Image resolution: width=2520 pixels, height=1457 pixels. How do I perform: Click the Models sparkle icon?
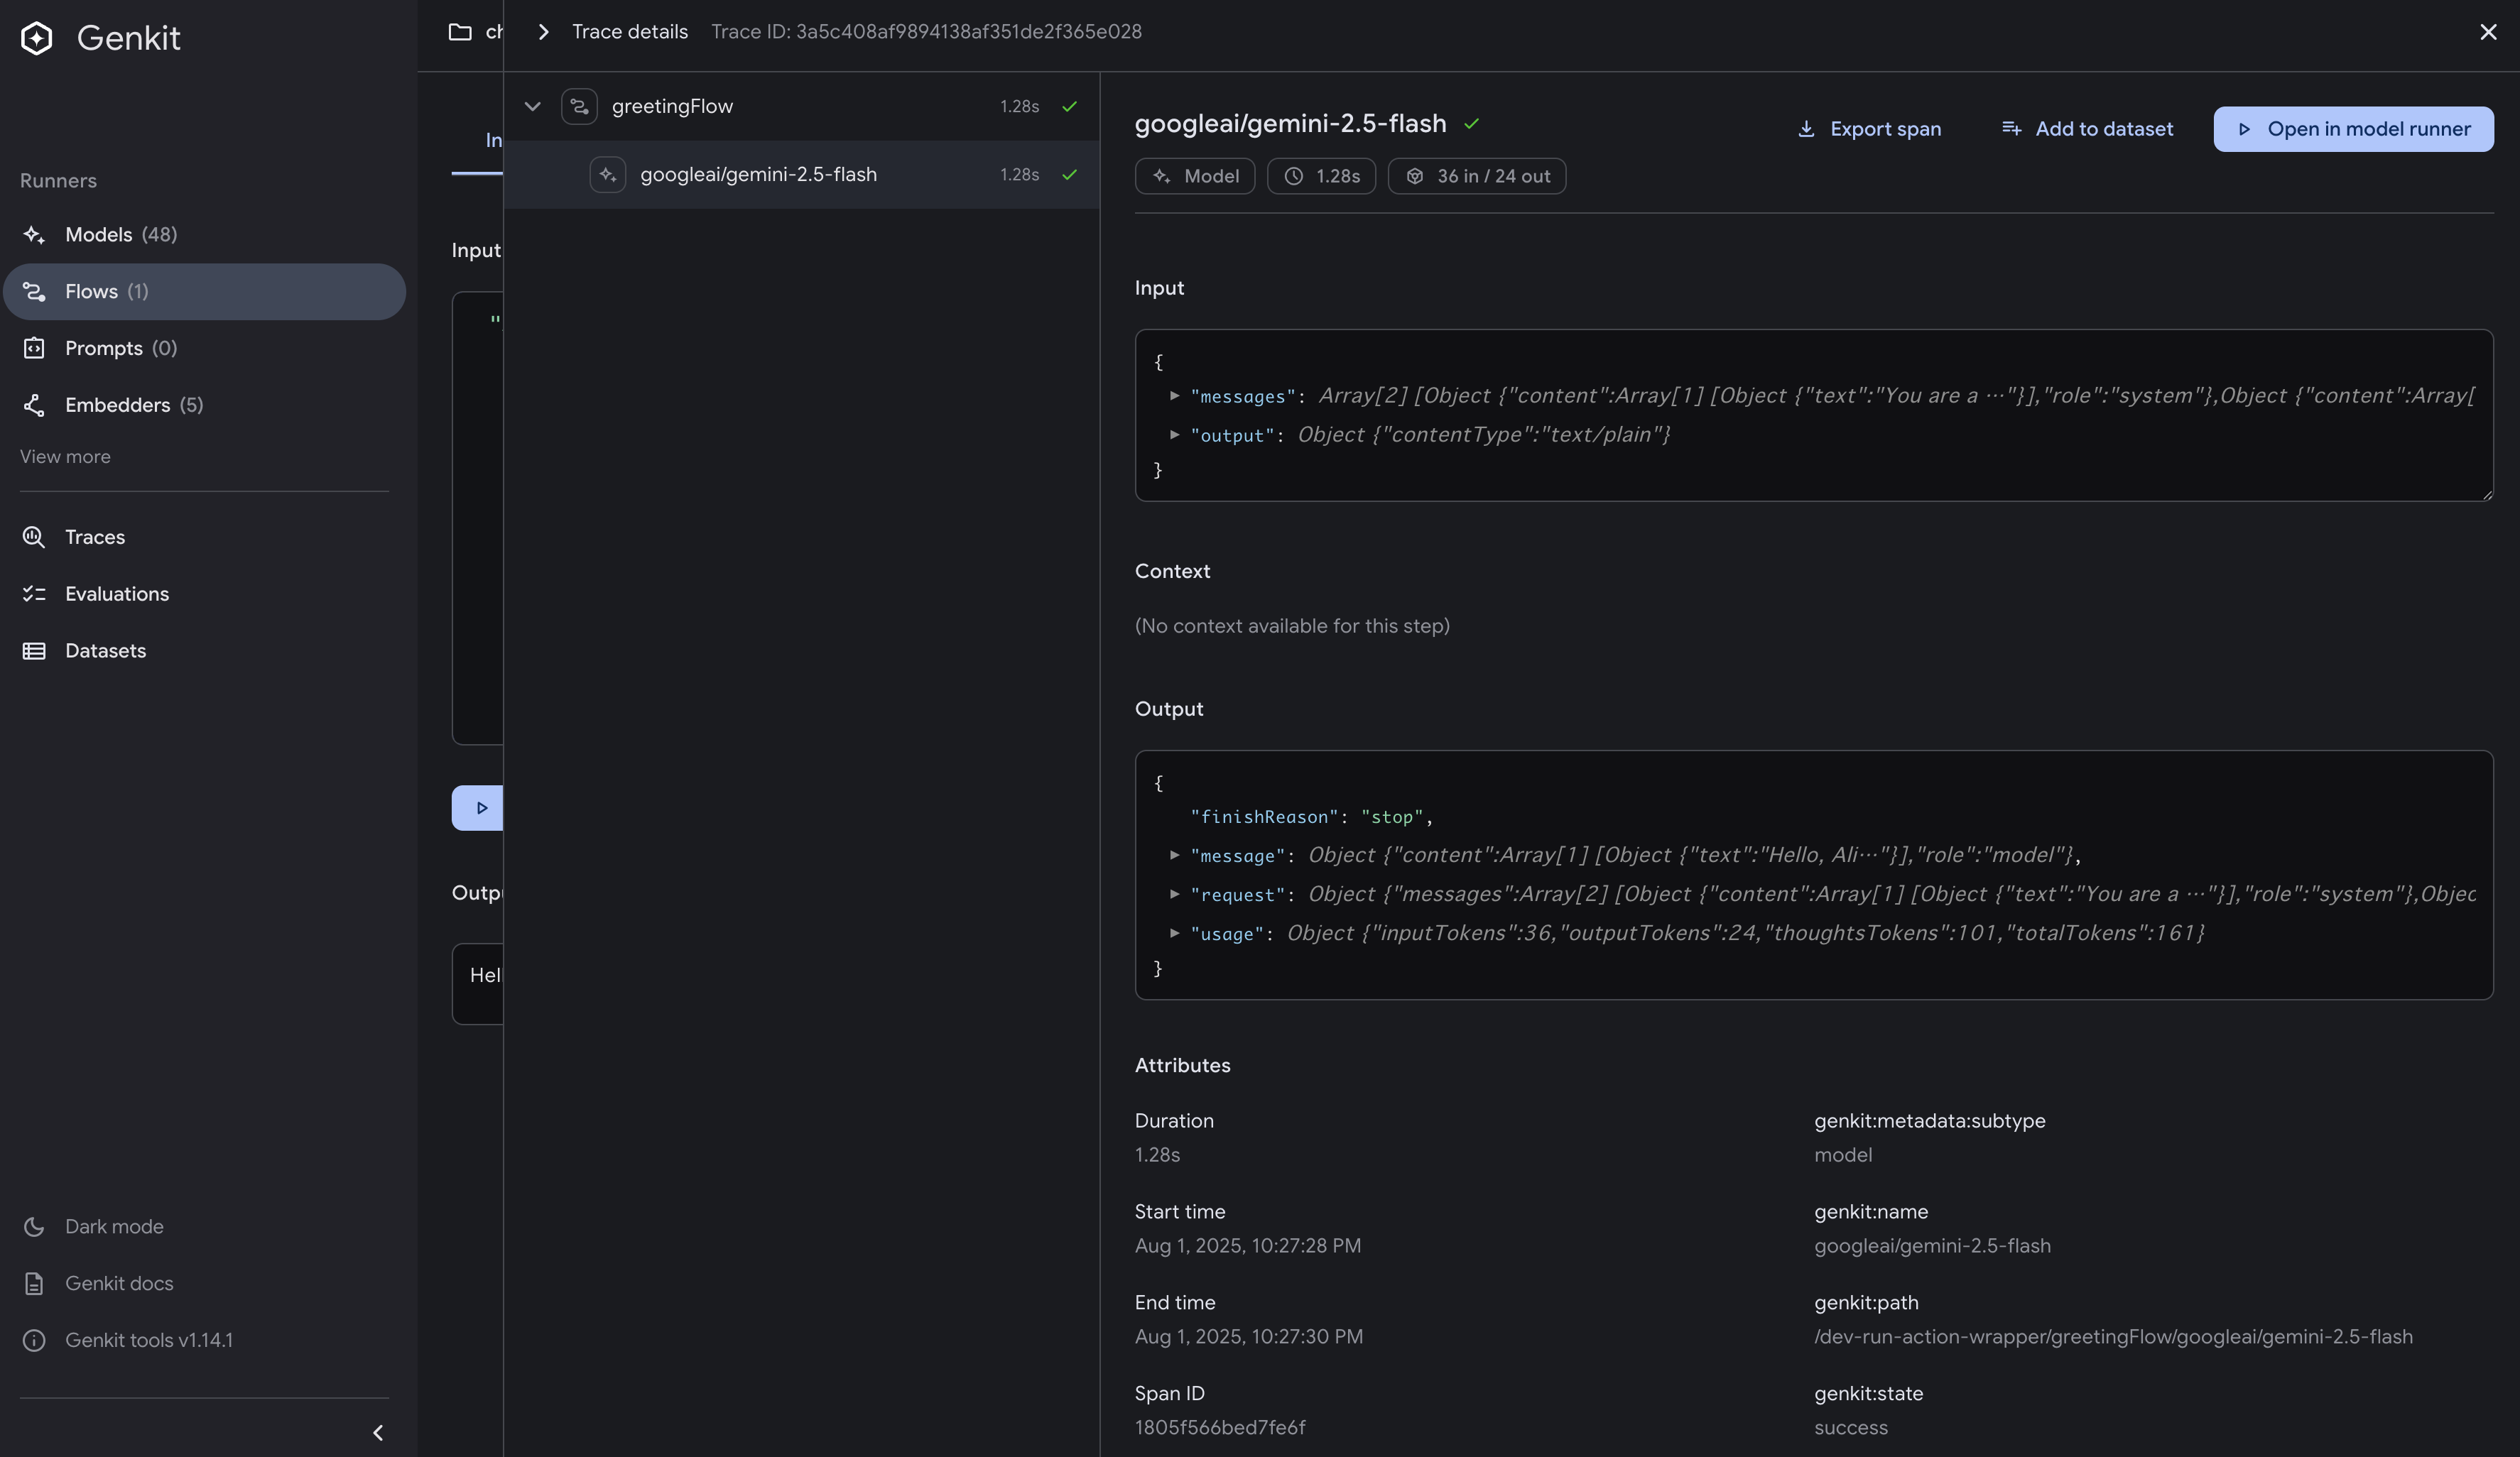tap(34, 235)
